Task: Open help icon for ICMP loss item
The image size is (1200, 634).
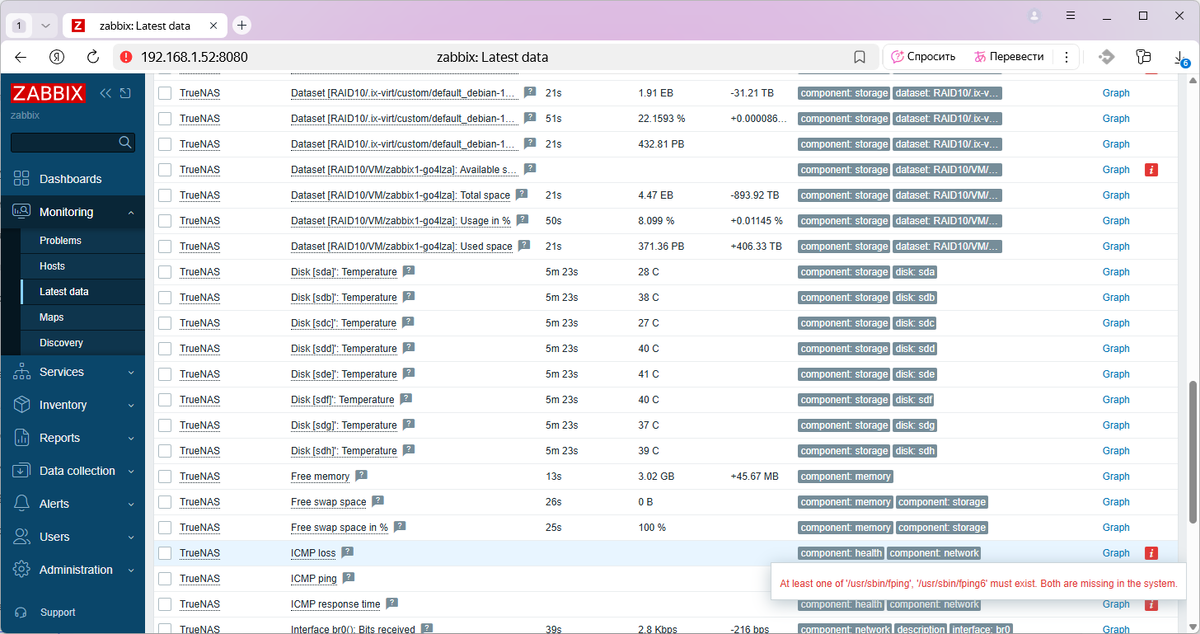Action: 347,553
